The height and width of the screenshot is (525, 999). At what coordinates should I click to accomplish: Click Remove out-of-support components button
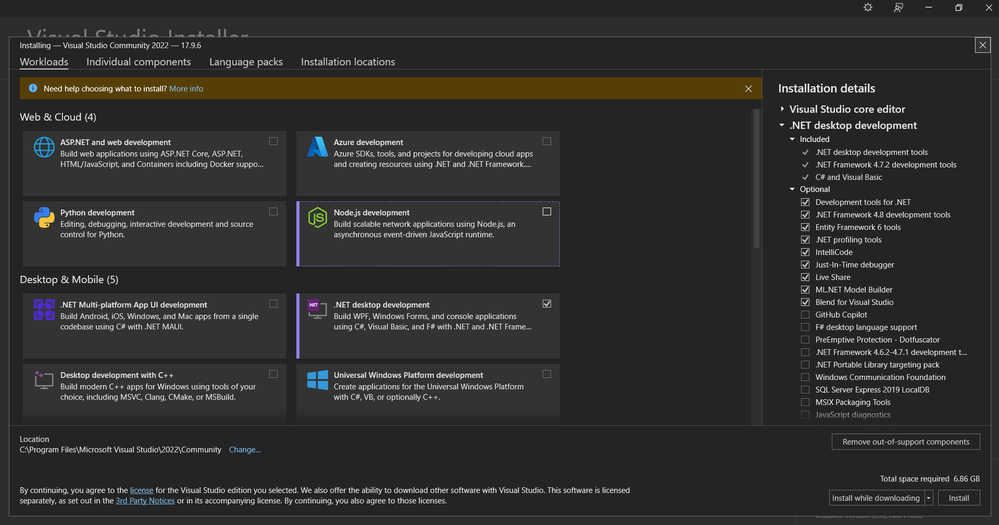coord(905,442)
